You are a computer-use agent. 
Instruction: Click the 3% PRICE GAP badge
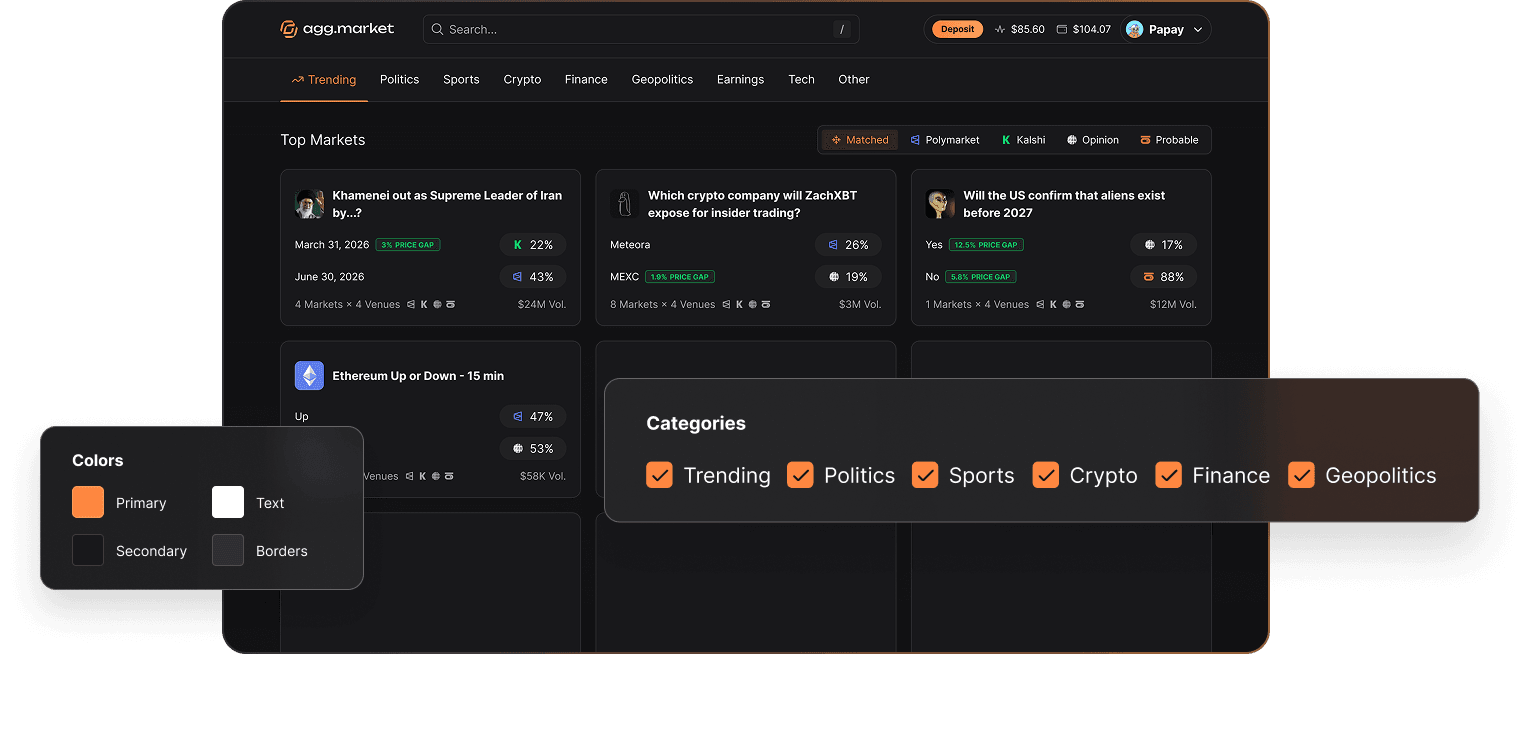pyautogui.click(x=408, y=245)
